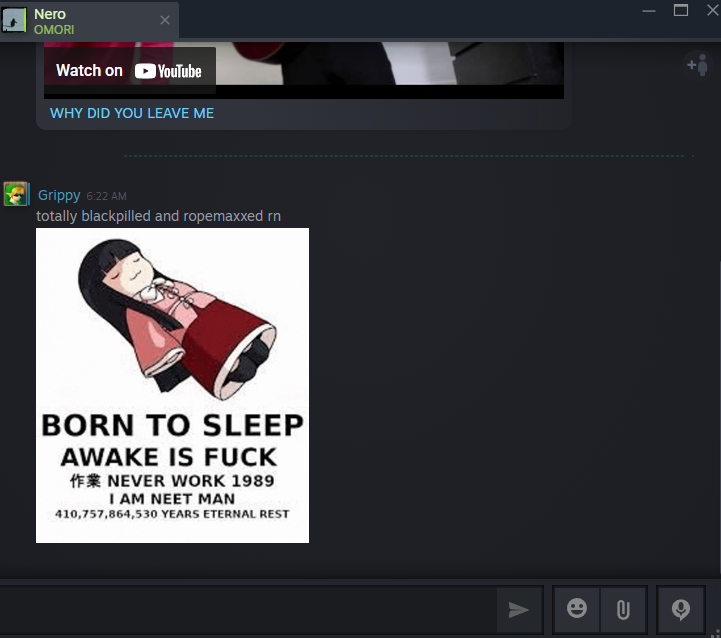Maximize the chat window

coord(681,11)
